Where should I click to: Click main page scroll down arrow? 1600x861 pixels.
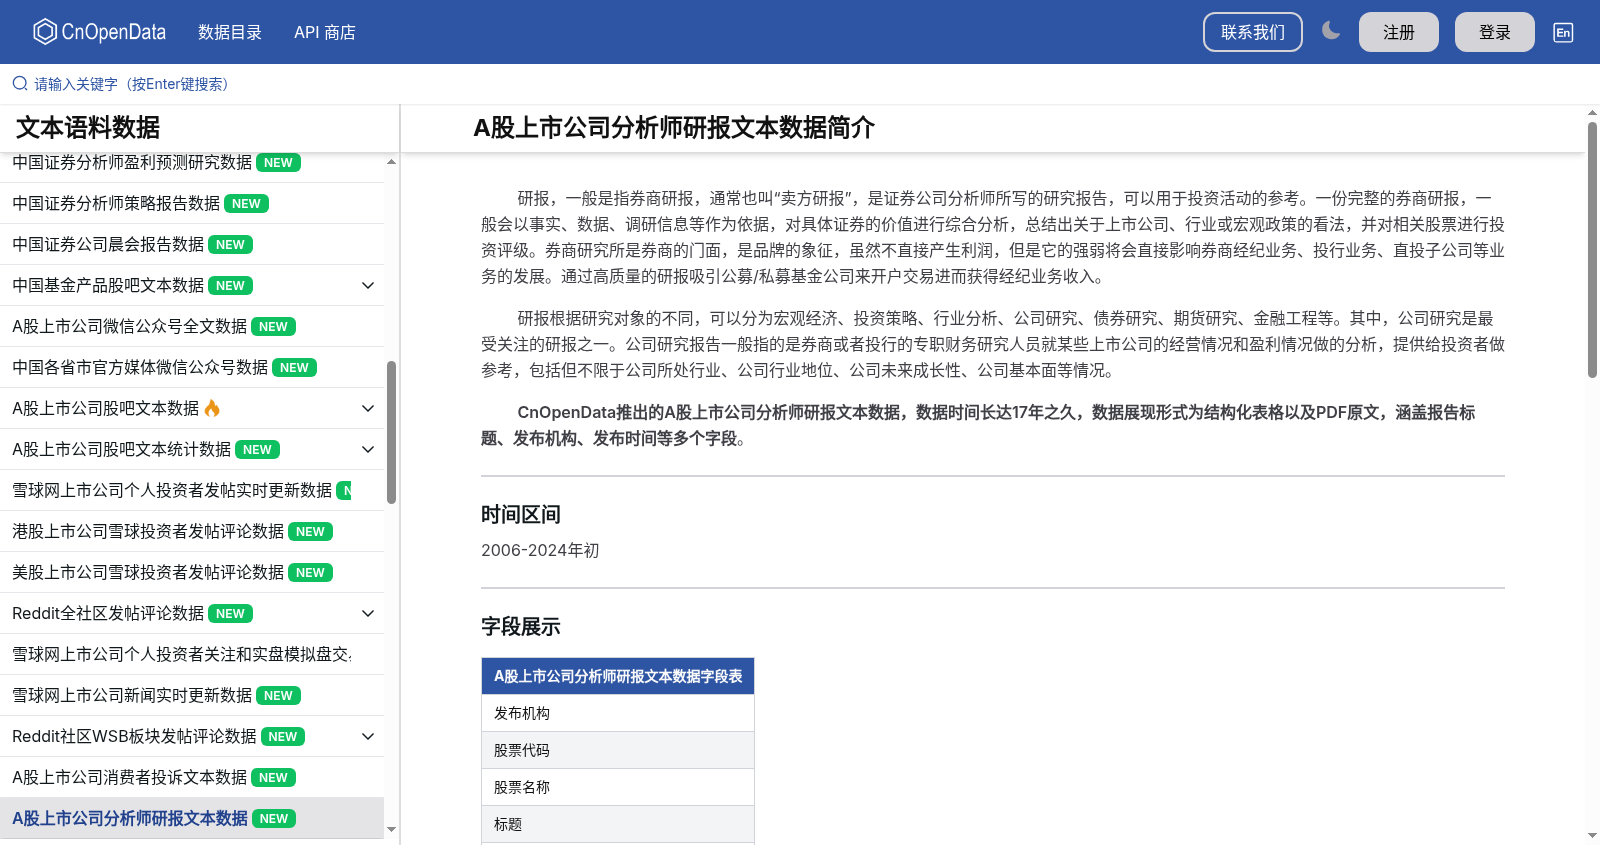(1592, 836)
